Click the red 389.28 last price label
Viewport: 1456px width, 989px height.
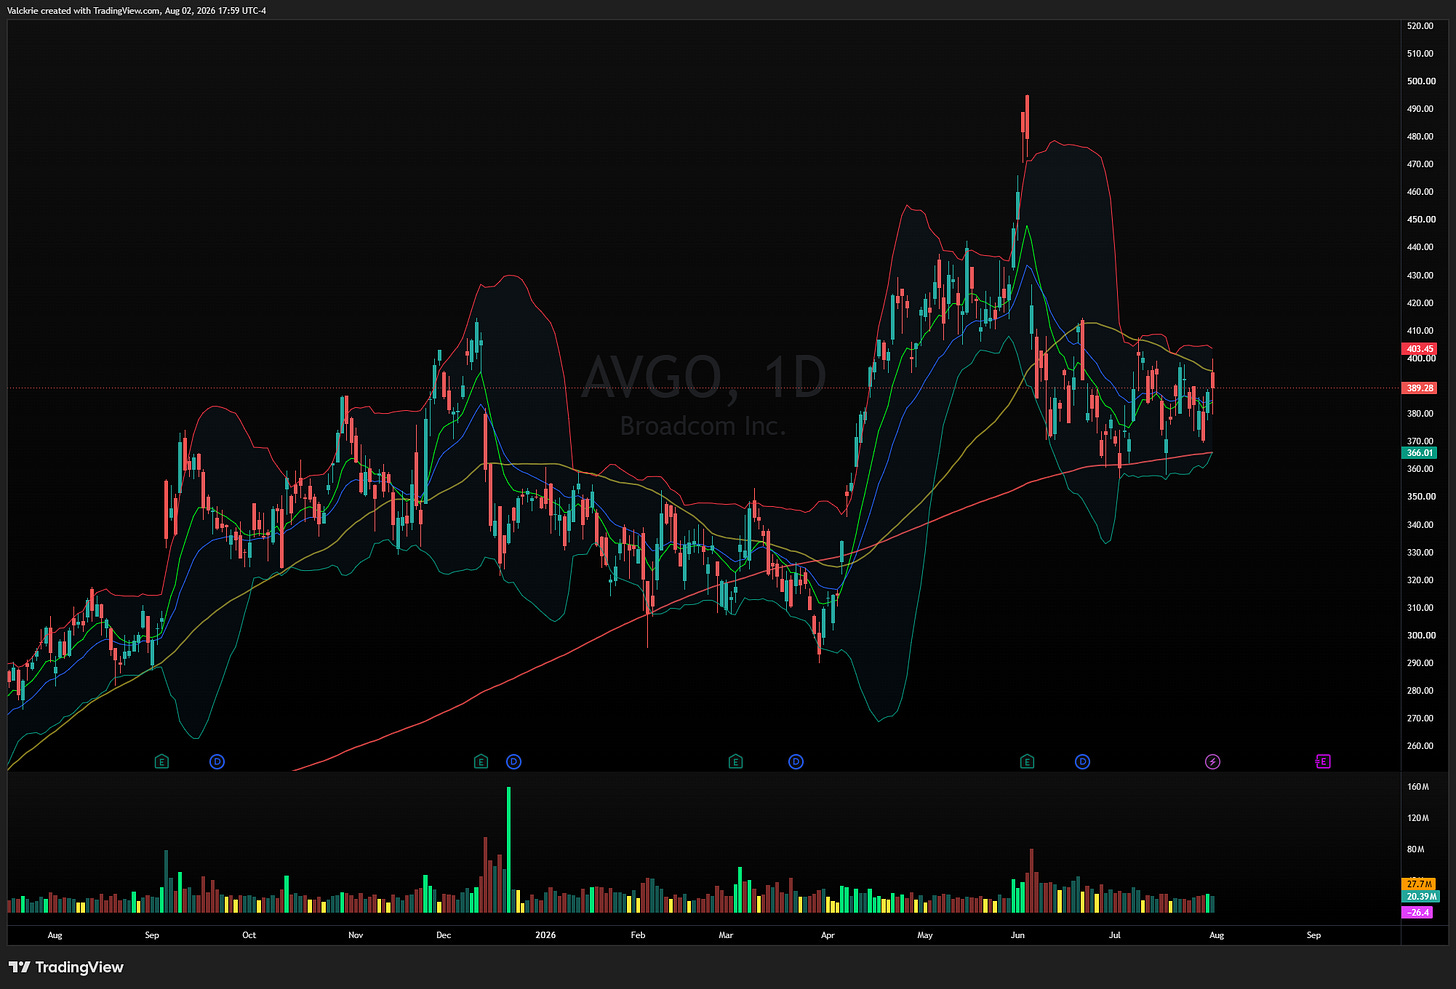coord(1419,388)
